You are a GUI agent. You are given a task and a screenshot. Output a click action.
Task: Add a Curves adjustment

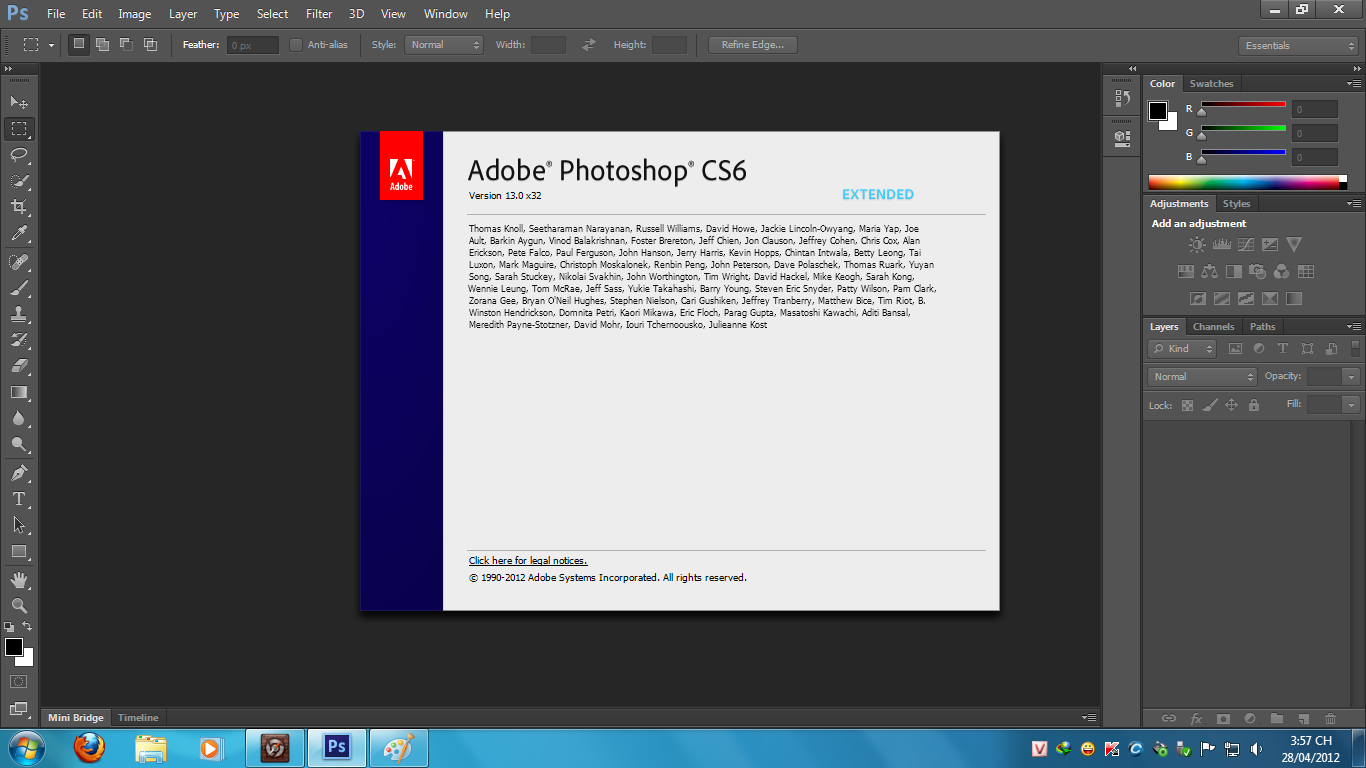[1245, 244]
